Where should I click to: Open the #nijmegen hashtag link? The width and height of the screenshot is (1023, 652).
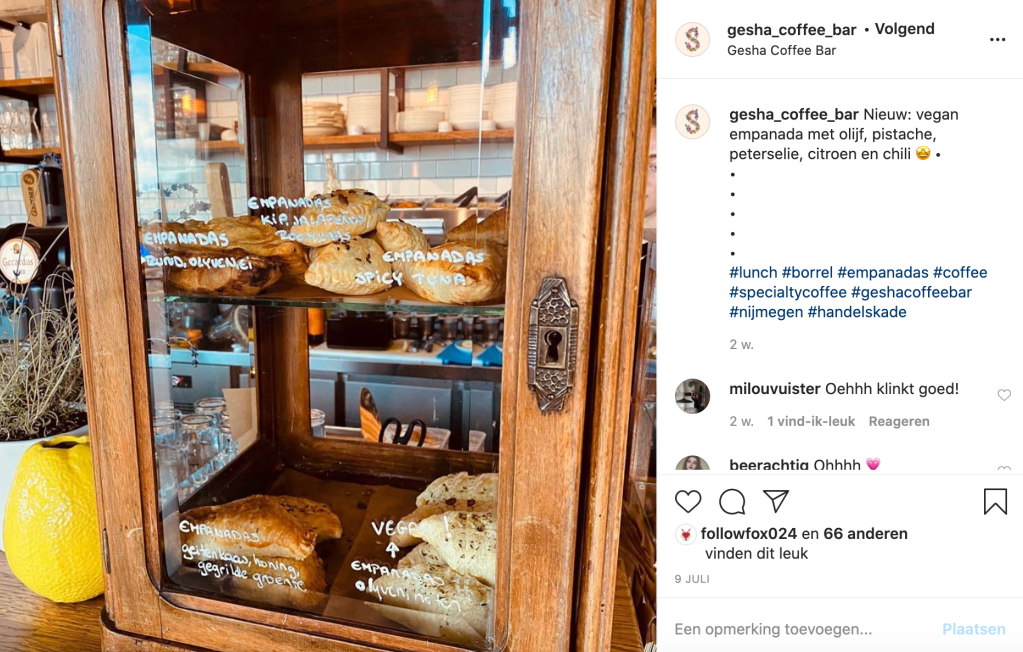coord(766,312)
